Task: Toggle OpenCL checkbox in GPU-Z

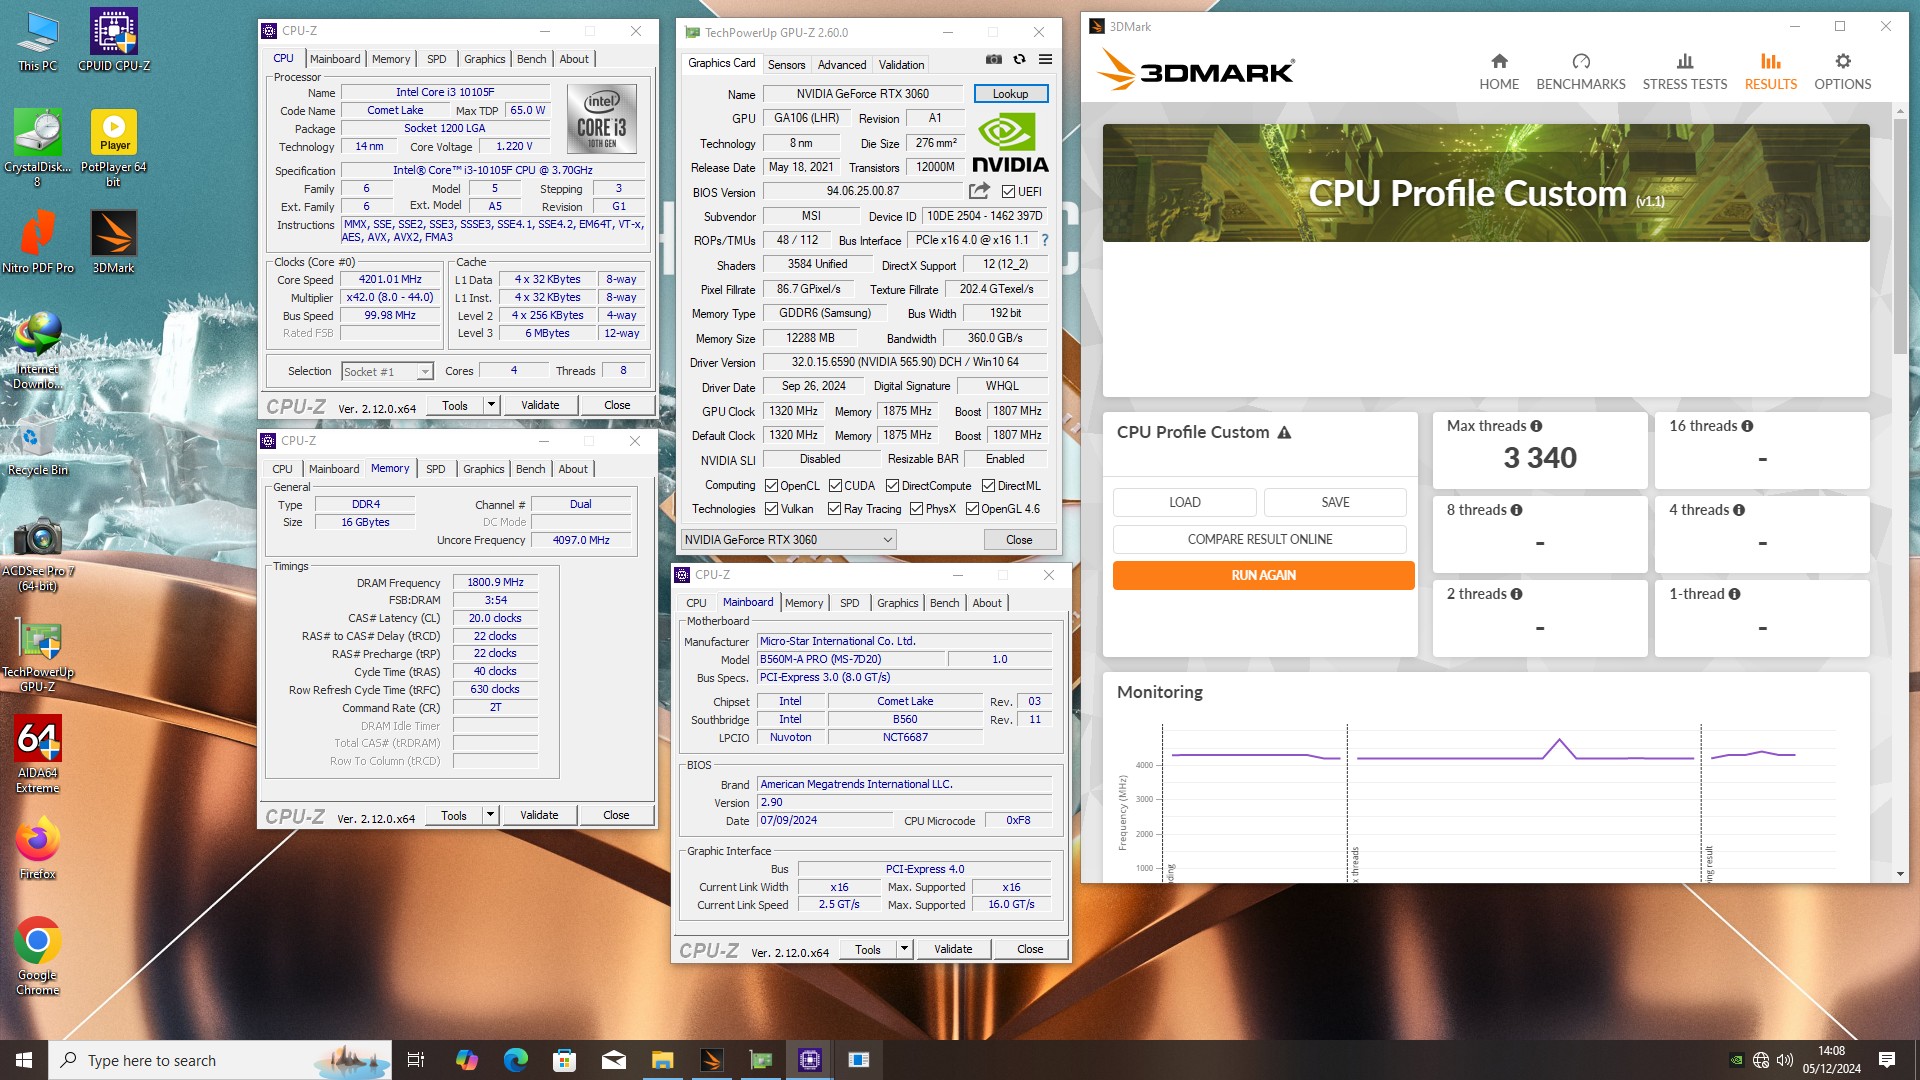Action: pyautogui.click(x=771, y=486)
